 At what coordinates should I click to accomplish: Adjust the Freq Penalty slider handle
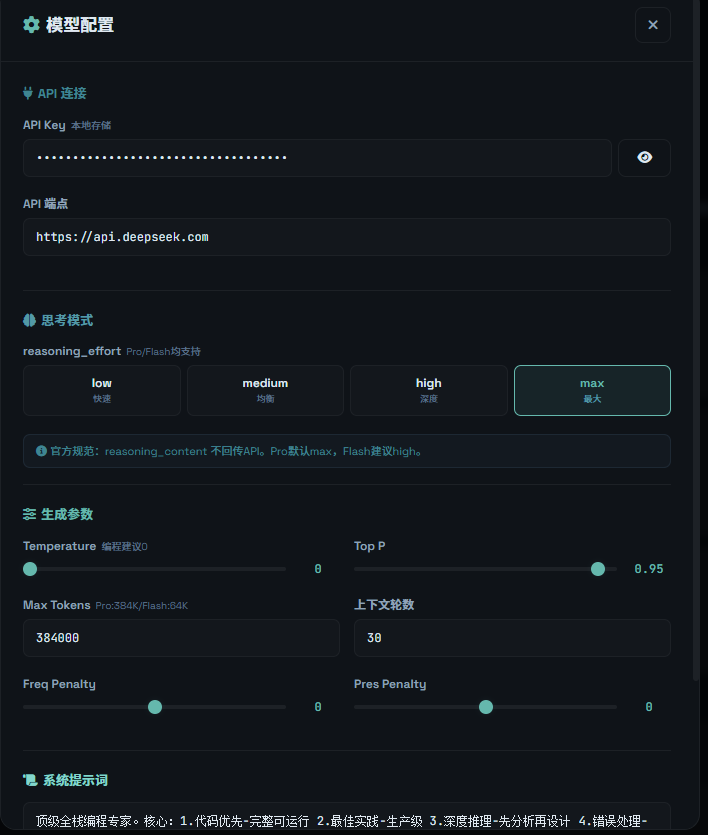click(x=155, y=707)
